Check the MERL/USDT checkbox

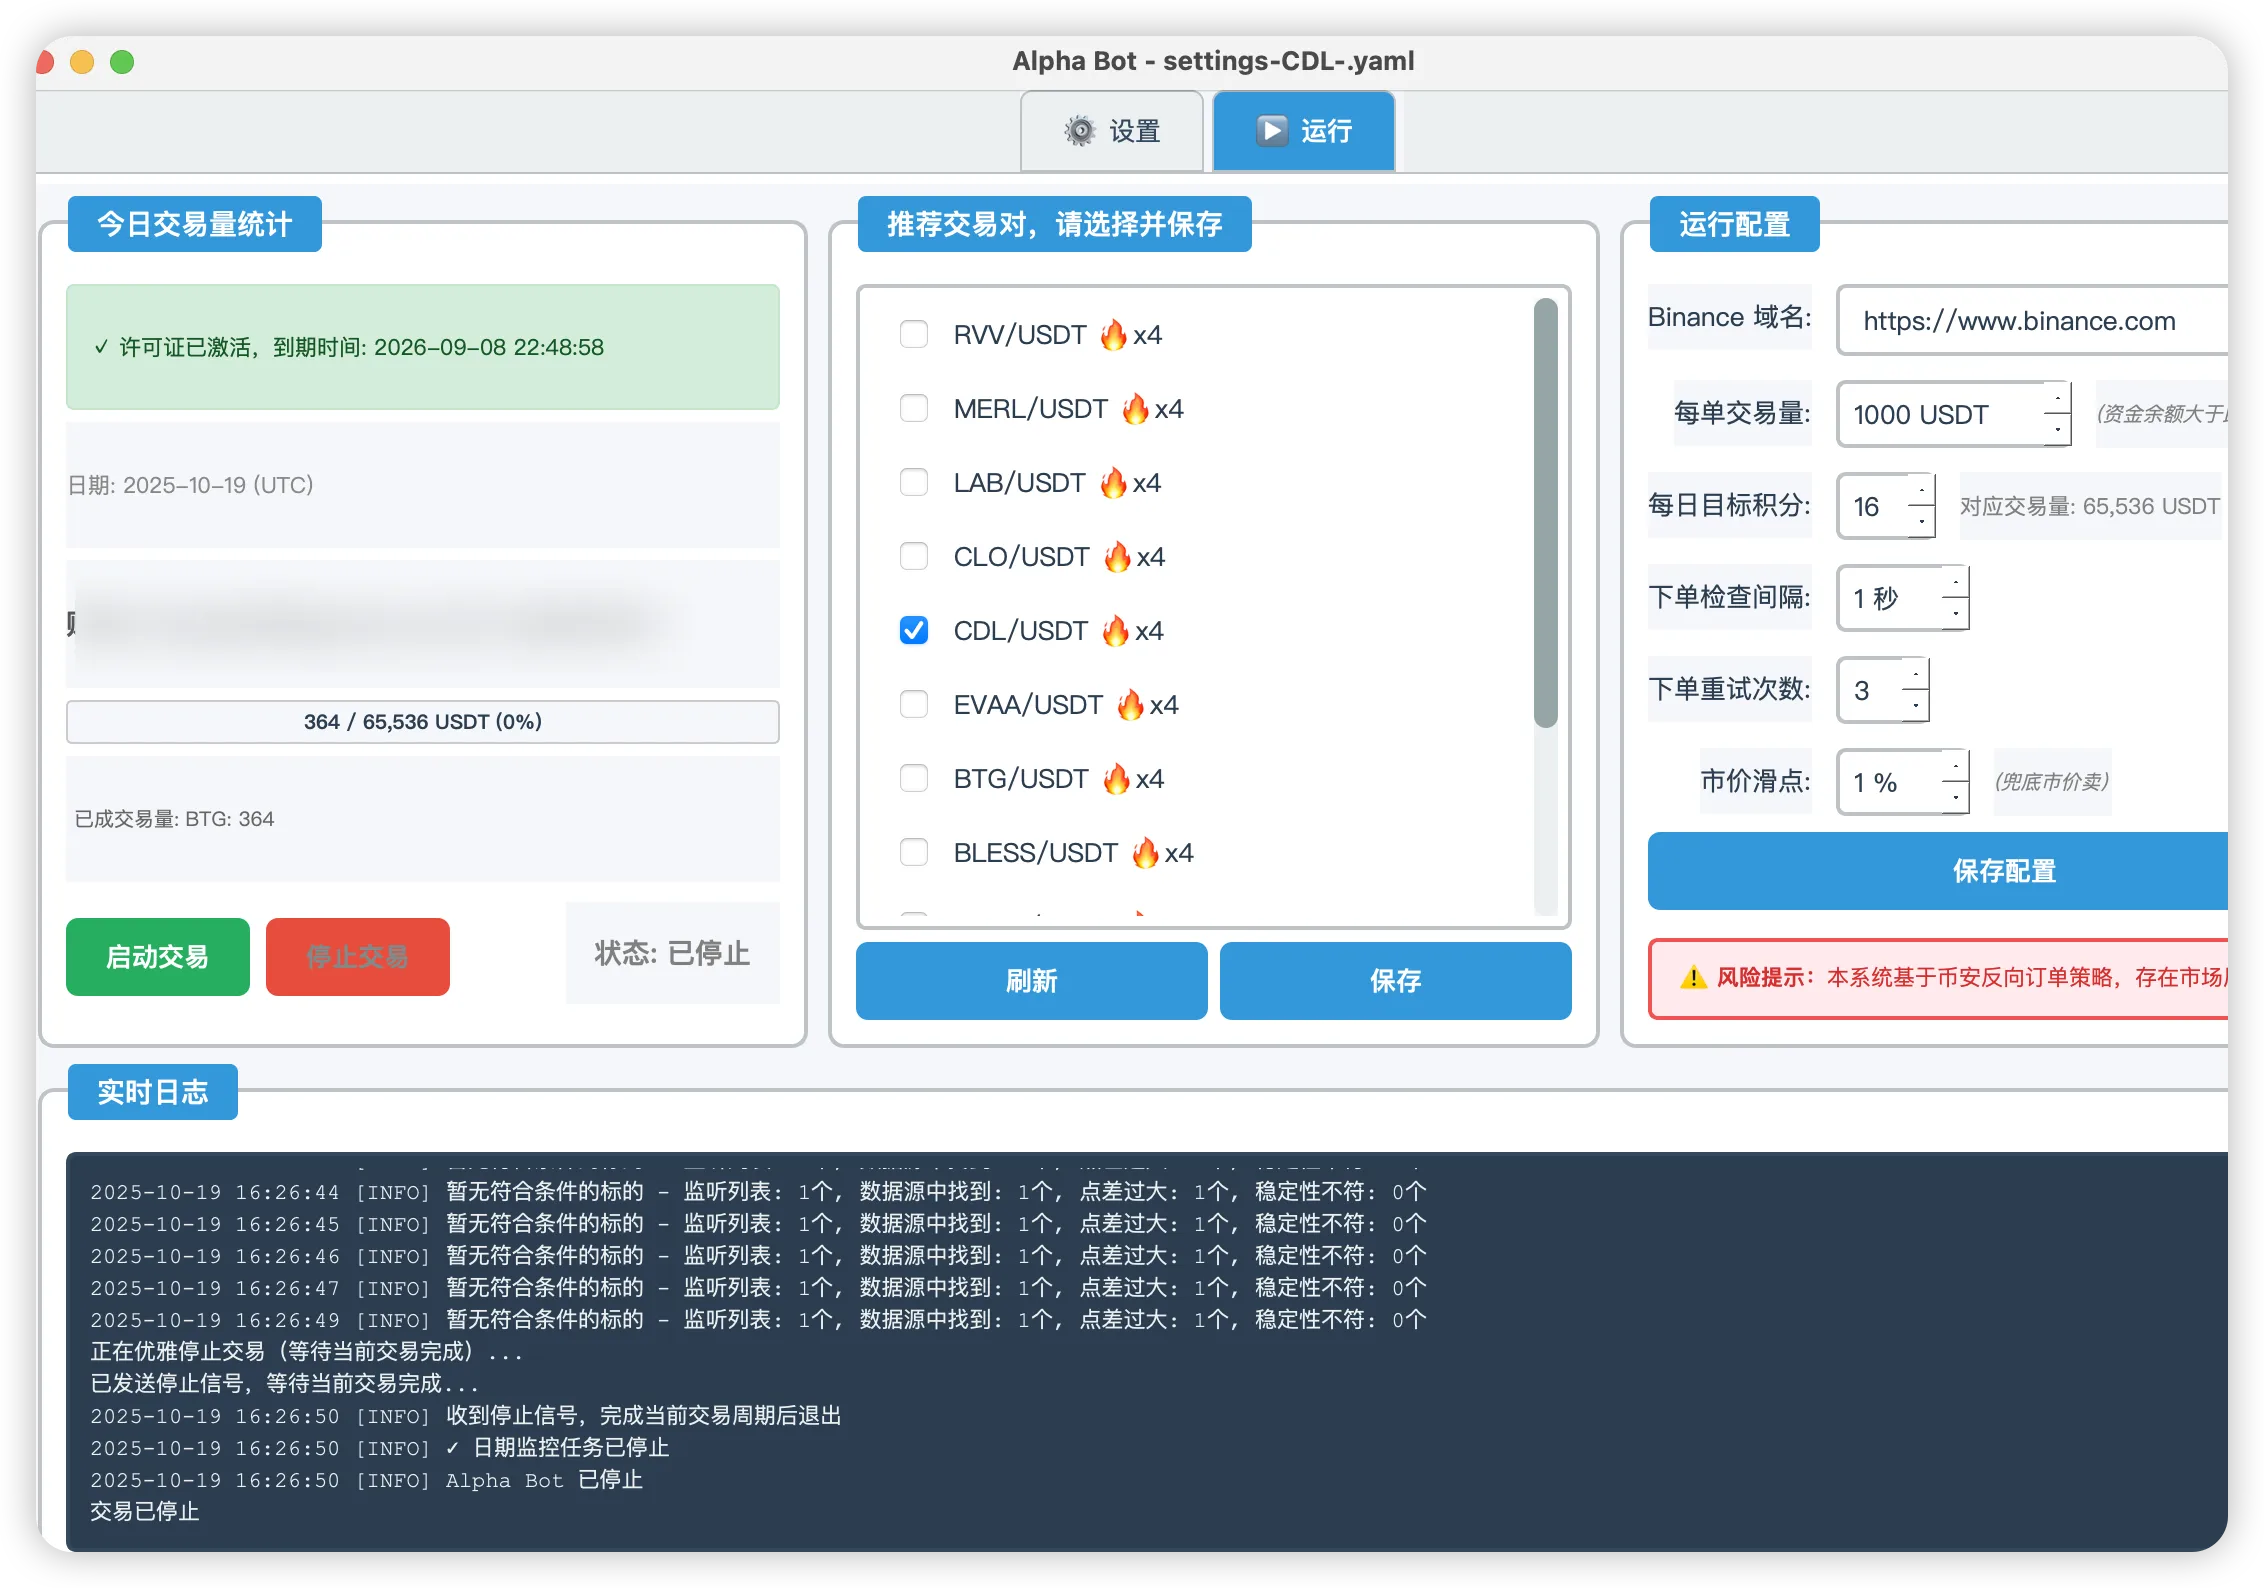coord(914,409)
